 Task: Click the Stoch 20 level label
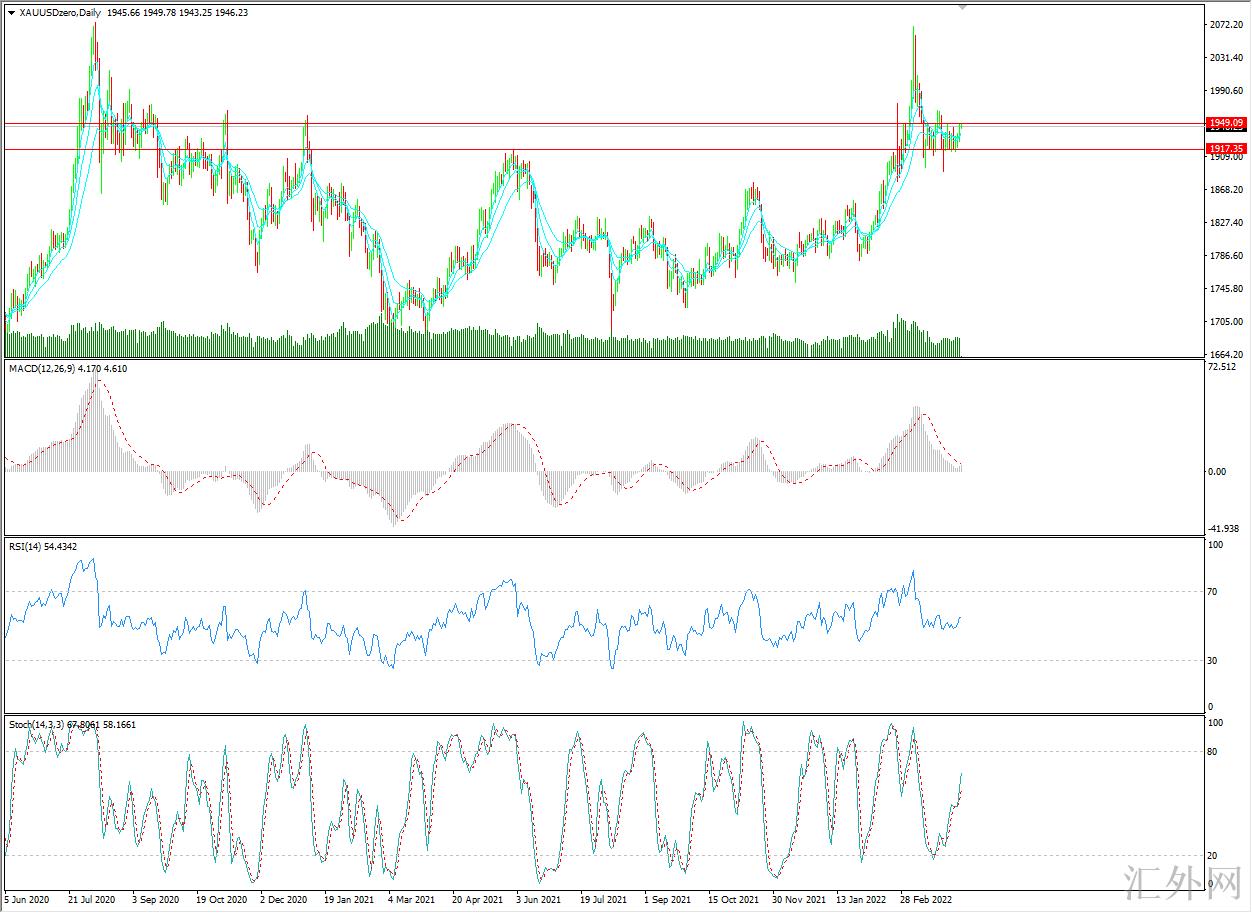[1212, 856]
